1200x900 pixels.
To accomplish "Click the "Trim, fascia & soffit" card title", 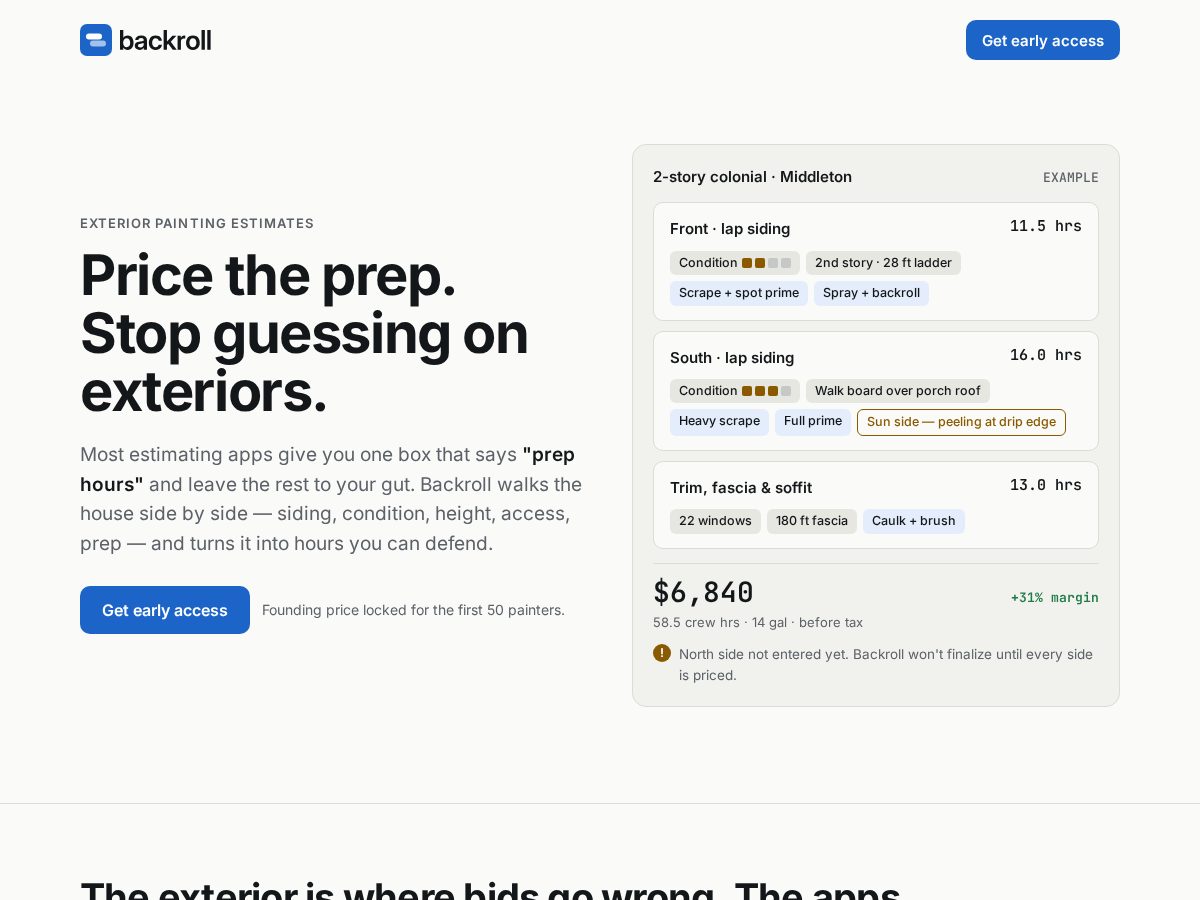I will (x=741, y=488).
